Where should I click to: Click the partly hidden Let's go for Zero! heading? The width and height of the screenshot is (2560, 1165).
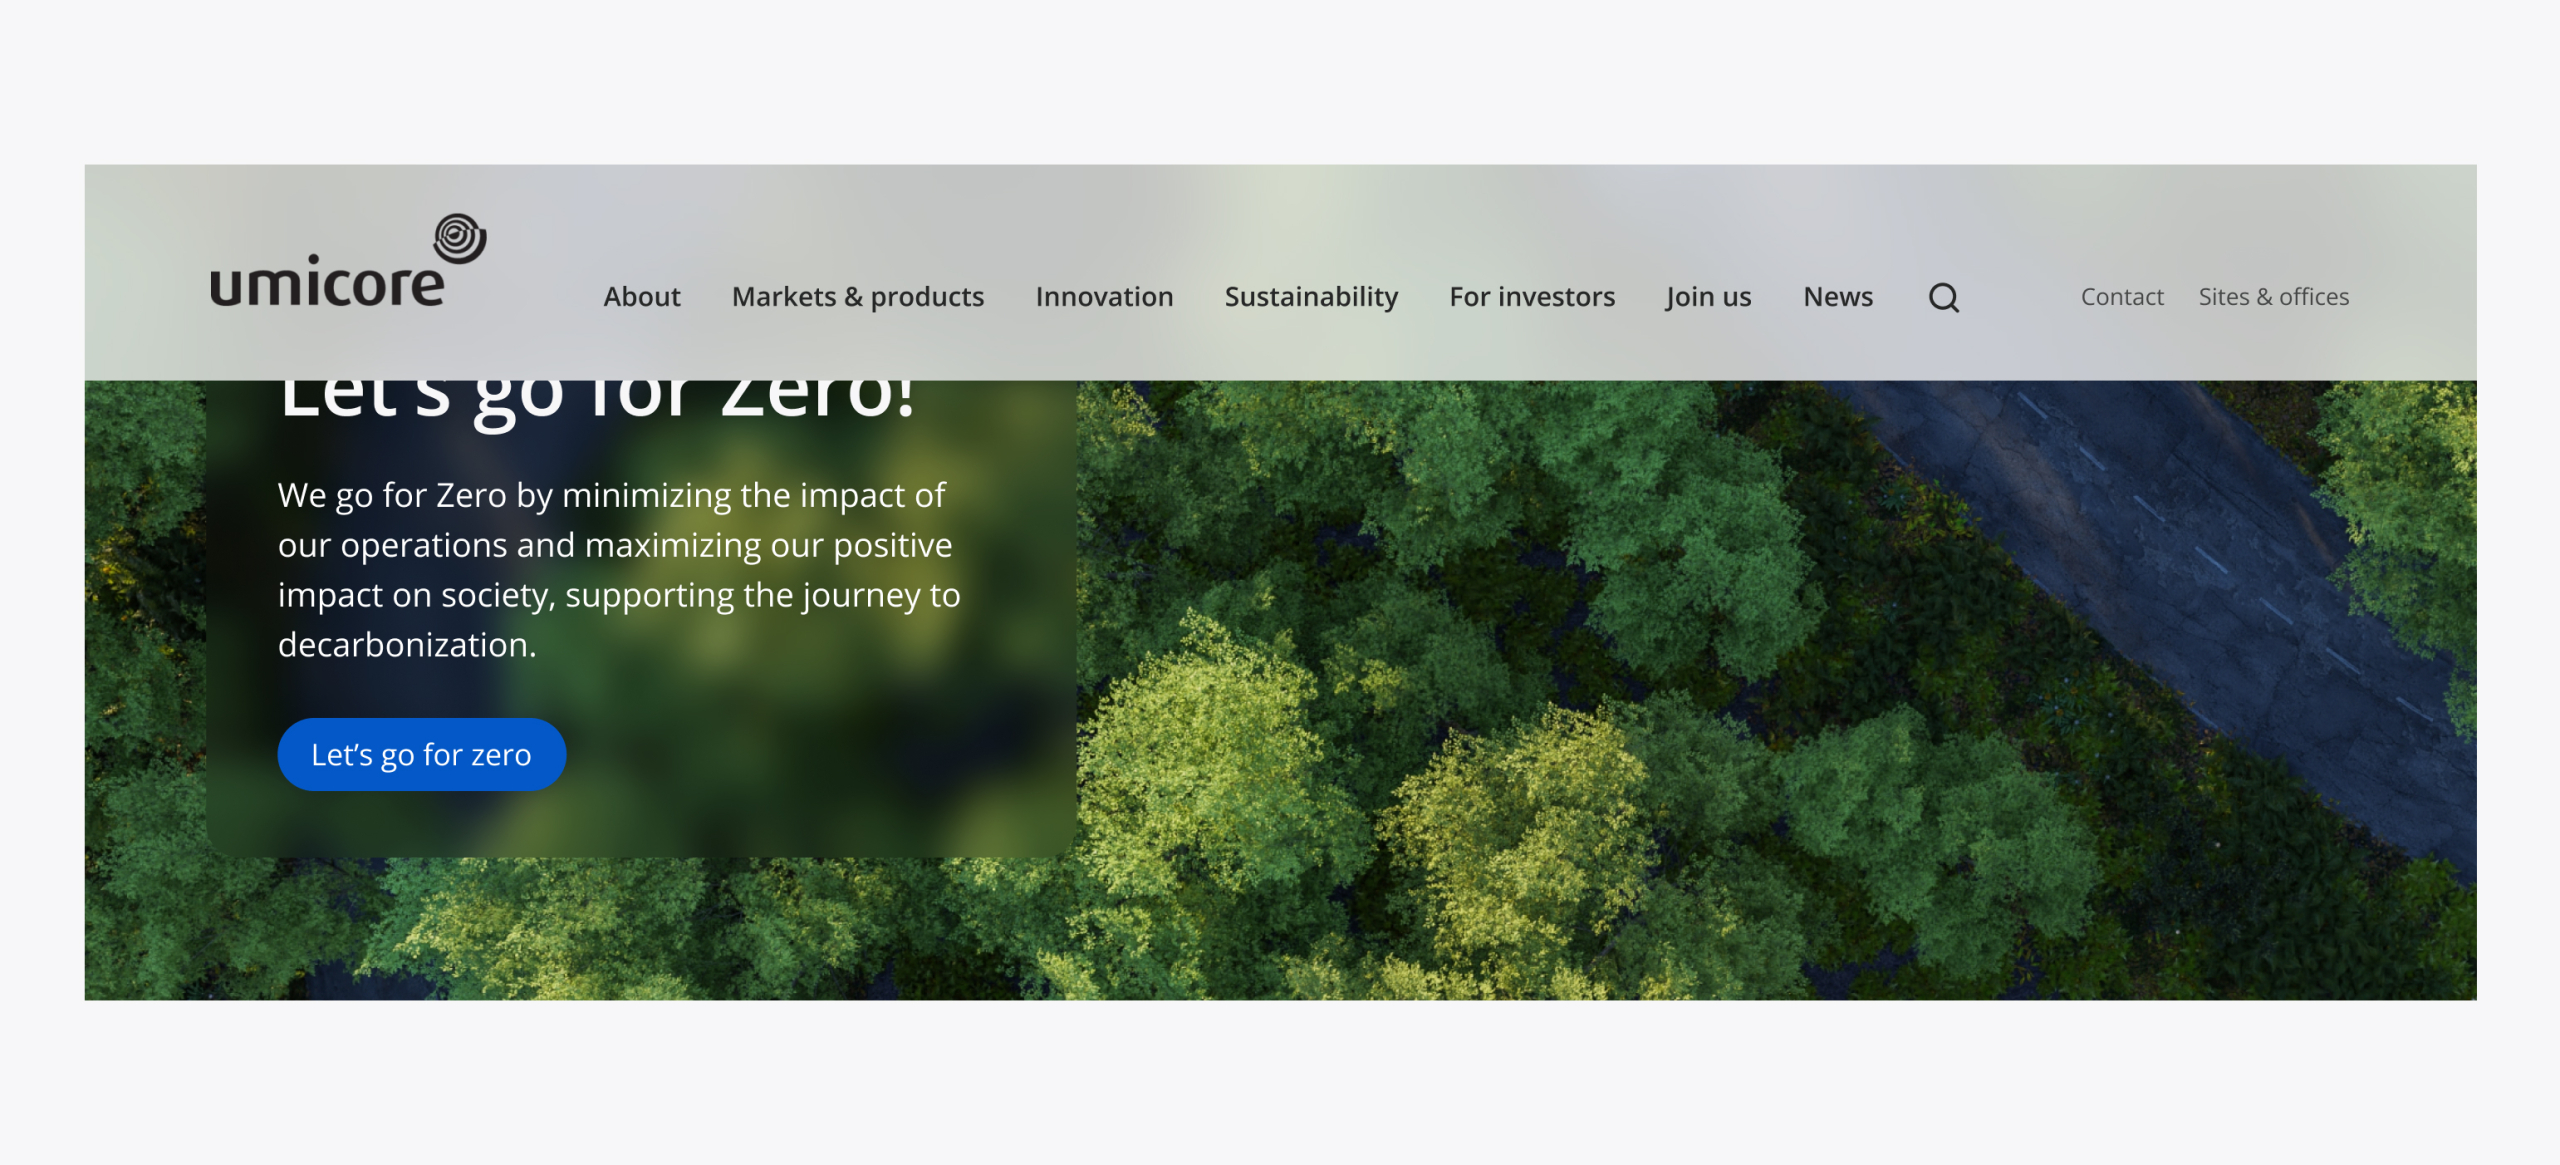coord(597,400)
